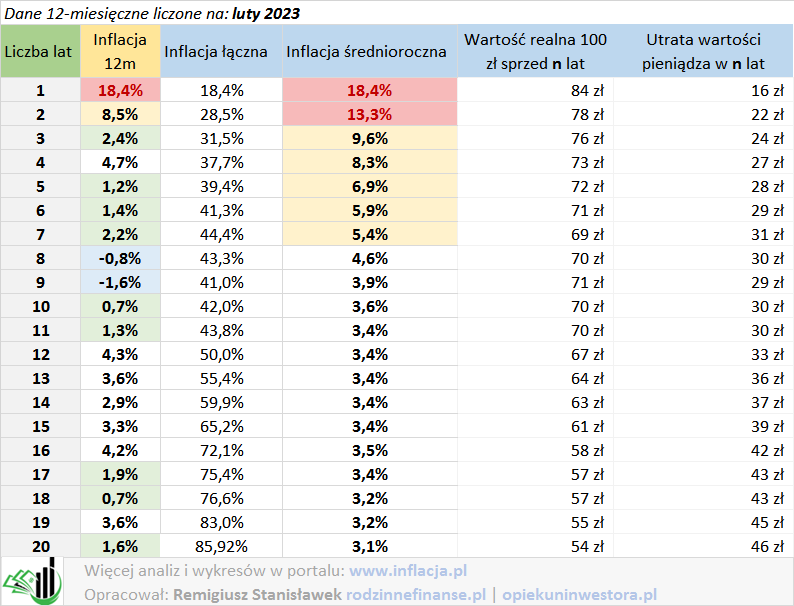Image resolution: width=794 pixels, height=606 pixels.
Task: Select the red 13,3% average inflation cell
Action: click(x=367, y=114)
